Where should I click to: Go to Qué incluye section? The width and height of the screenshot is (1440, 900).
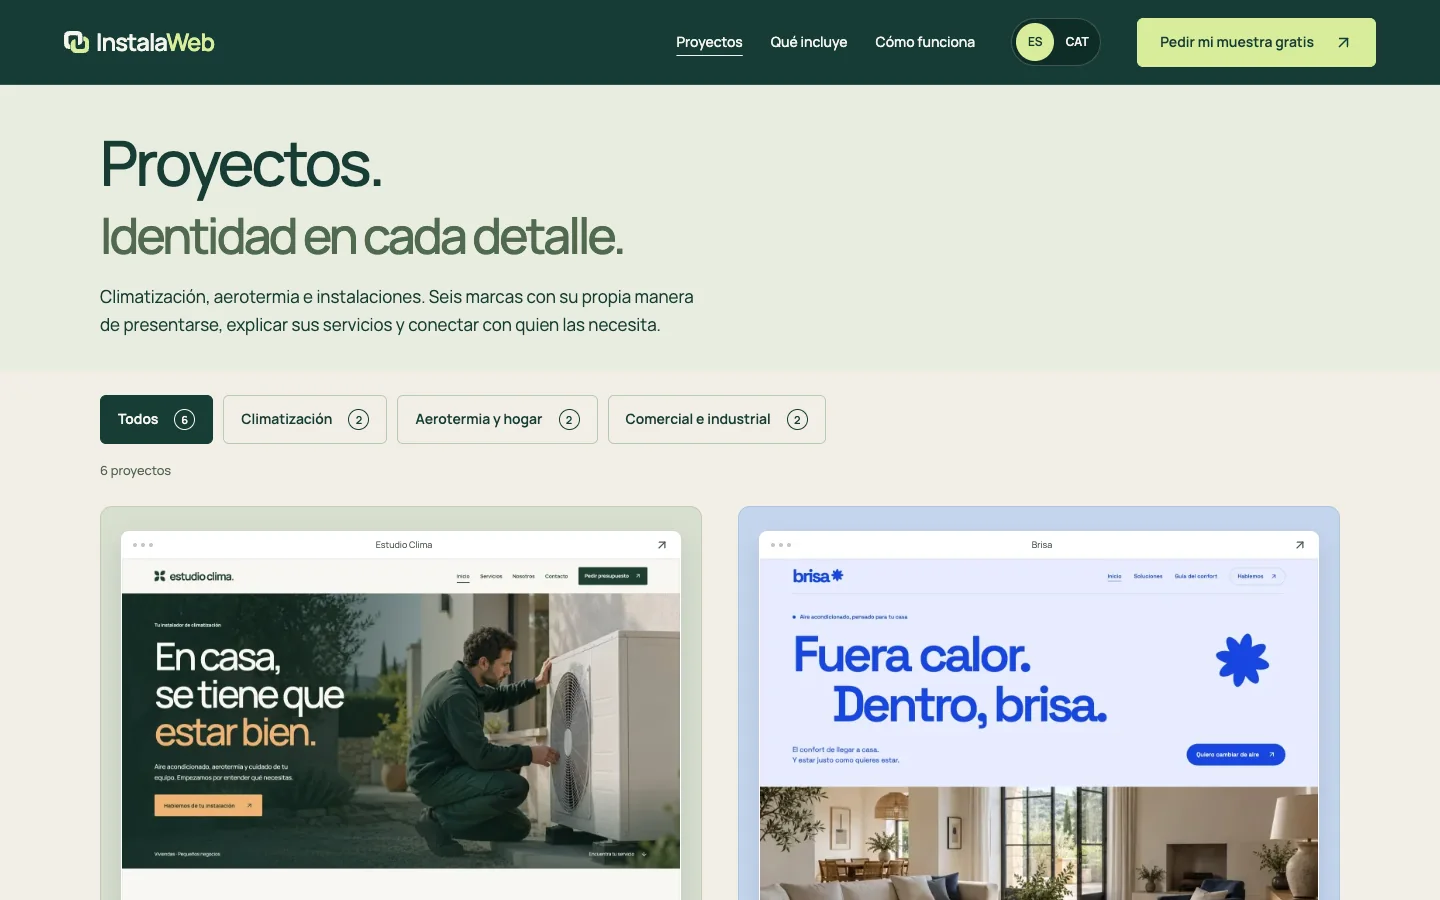click(x=809, y=42)
